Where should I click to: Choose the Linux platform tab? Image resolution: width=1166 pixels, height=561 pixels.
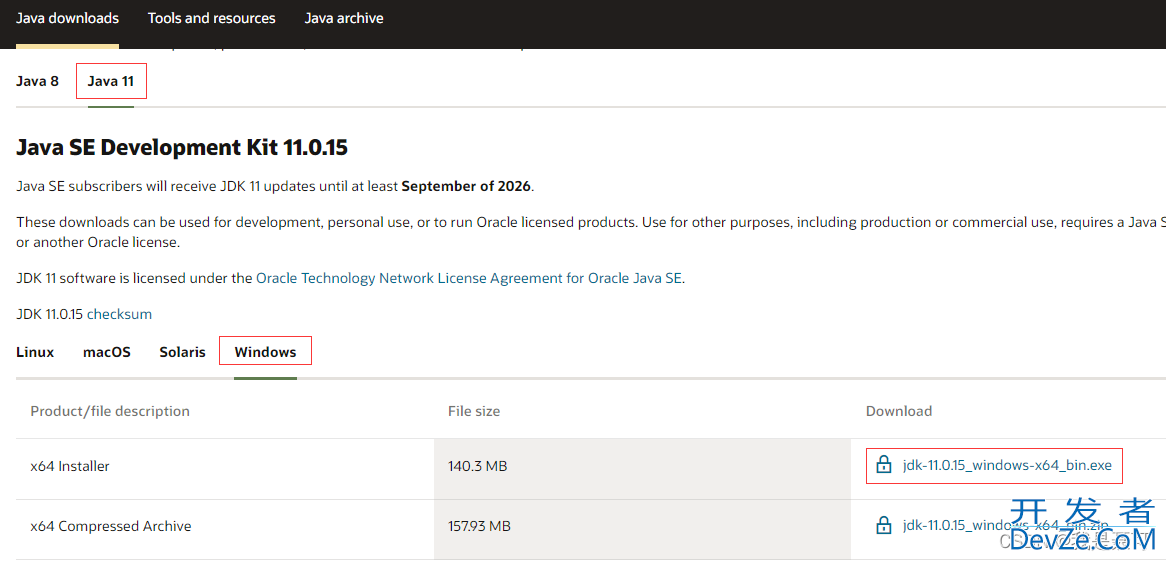35,352
